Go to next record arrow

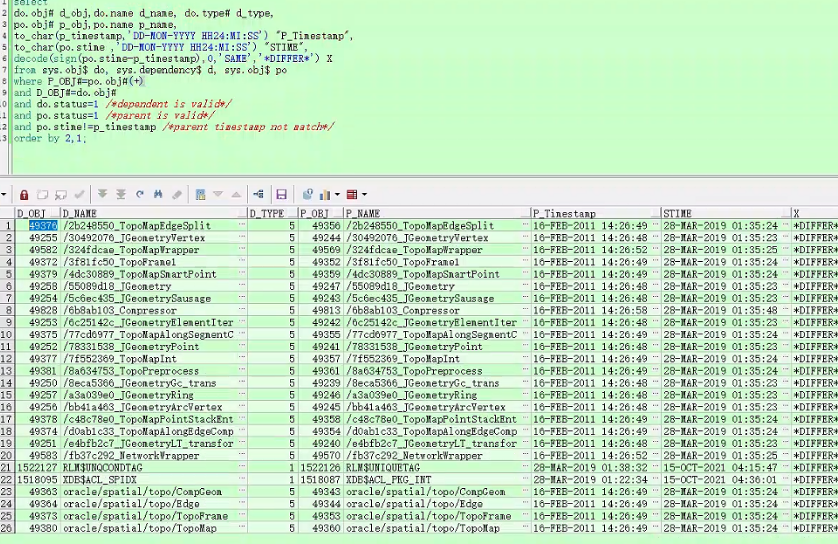218,195
